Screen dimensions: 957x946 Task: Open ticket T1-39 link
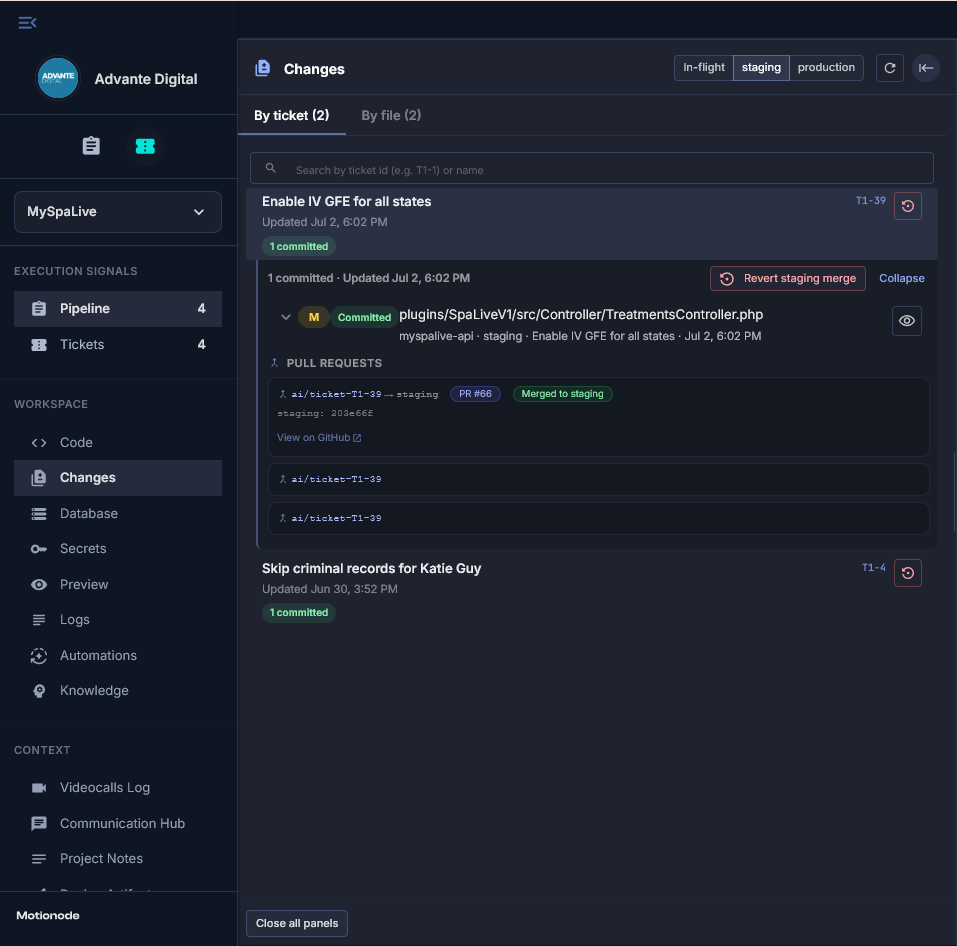(871, 201)
